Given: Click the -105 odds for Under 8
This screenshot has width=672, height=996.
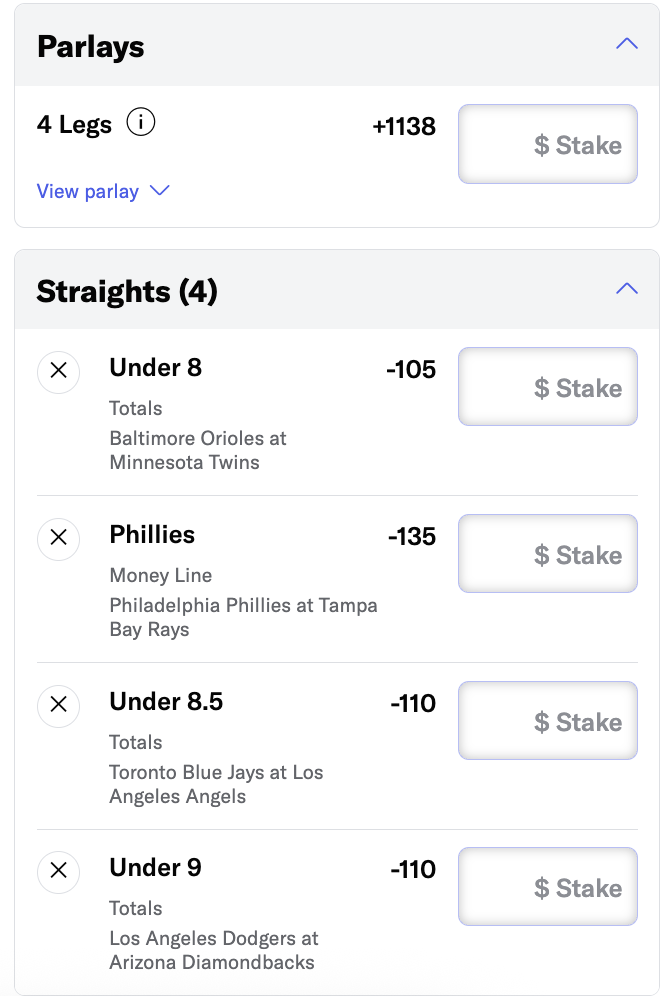Looking at the screenshot, I should pos(411,370).
